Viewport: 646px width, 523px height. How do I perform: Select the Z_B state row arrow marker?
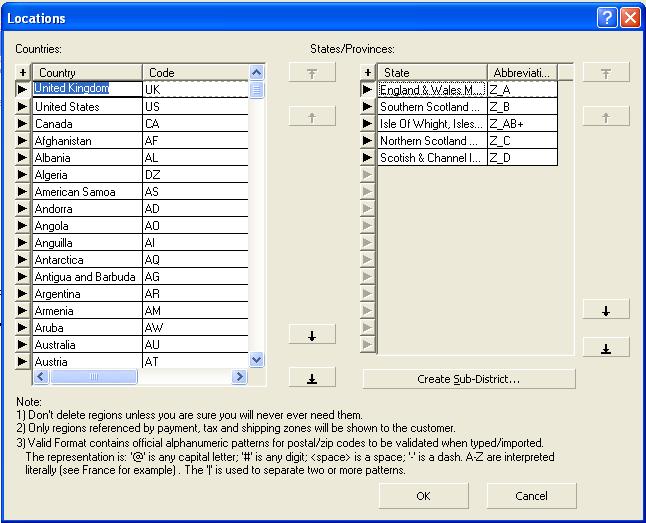367,106
